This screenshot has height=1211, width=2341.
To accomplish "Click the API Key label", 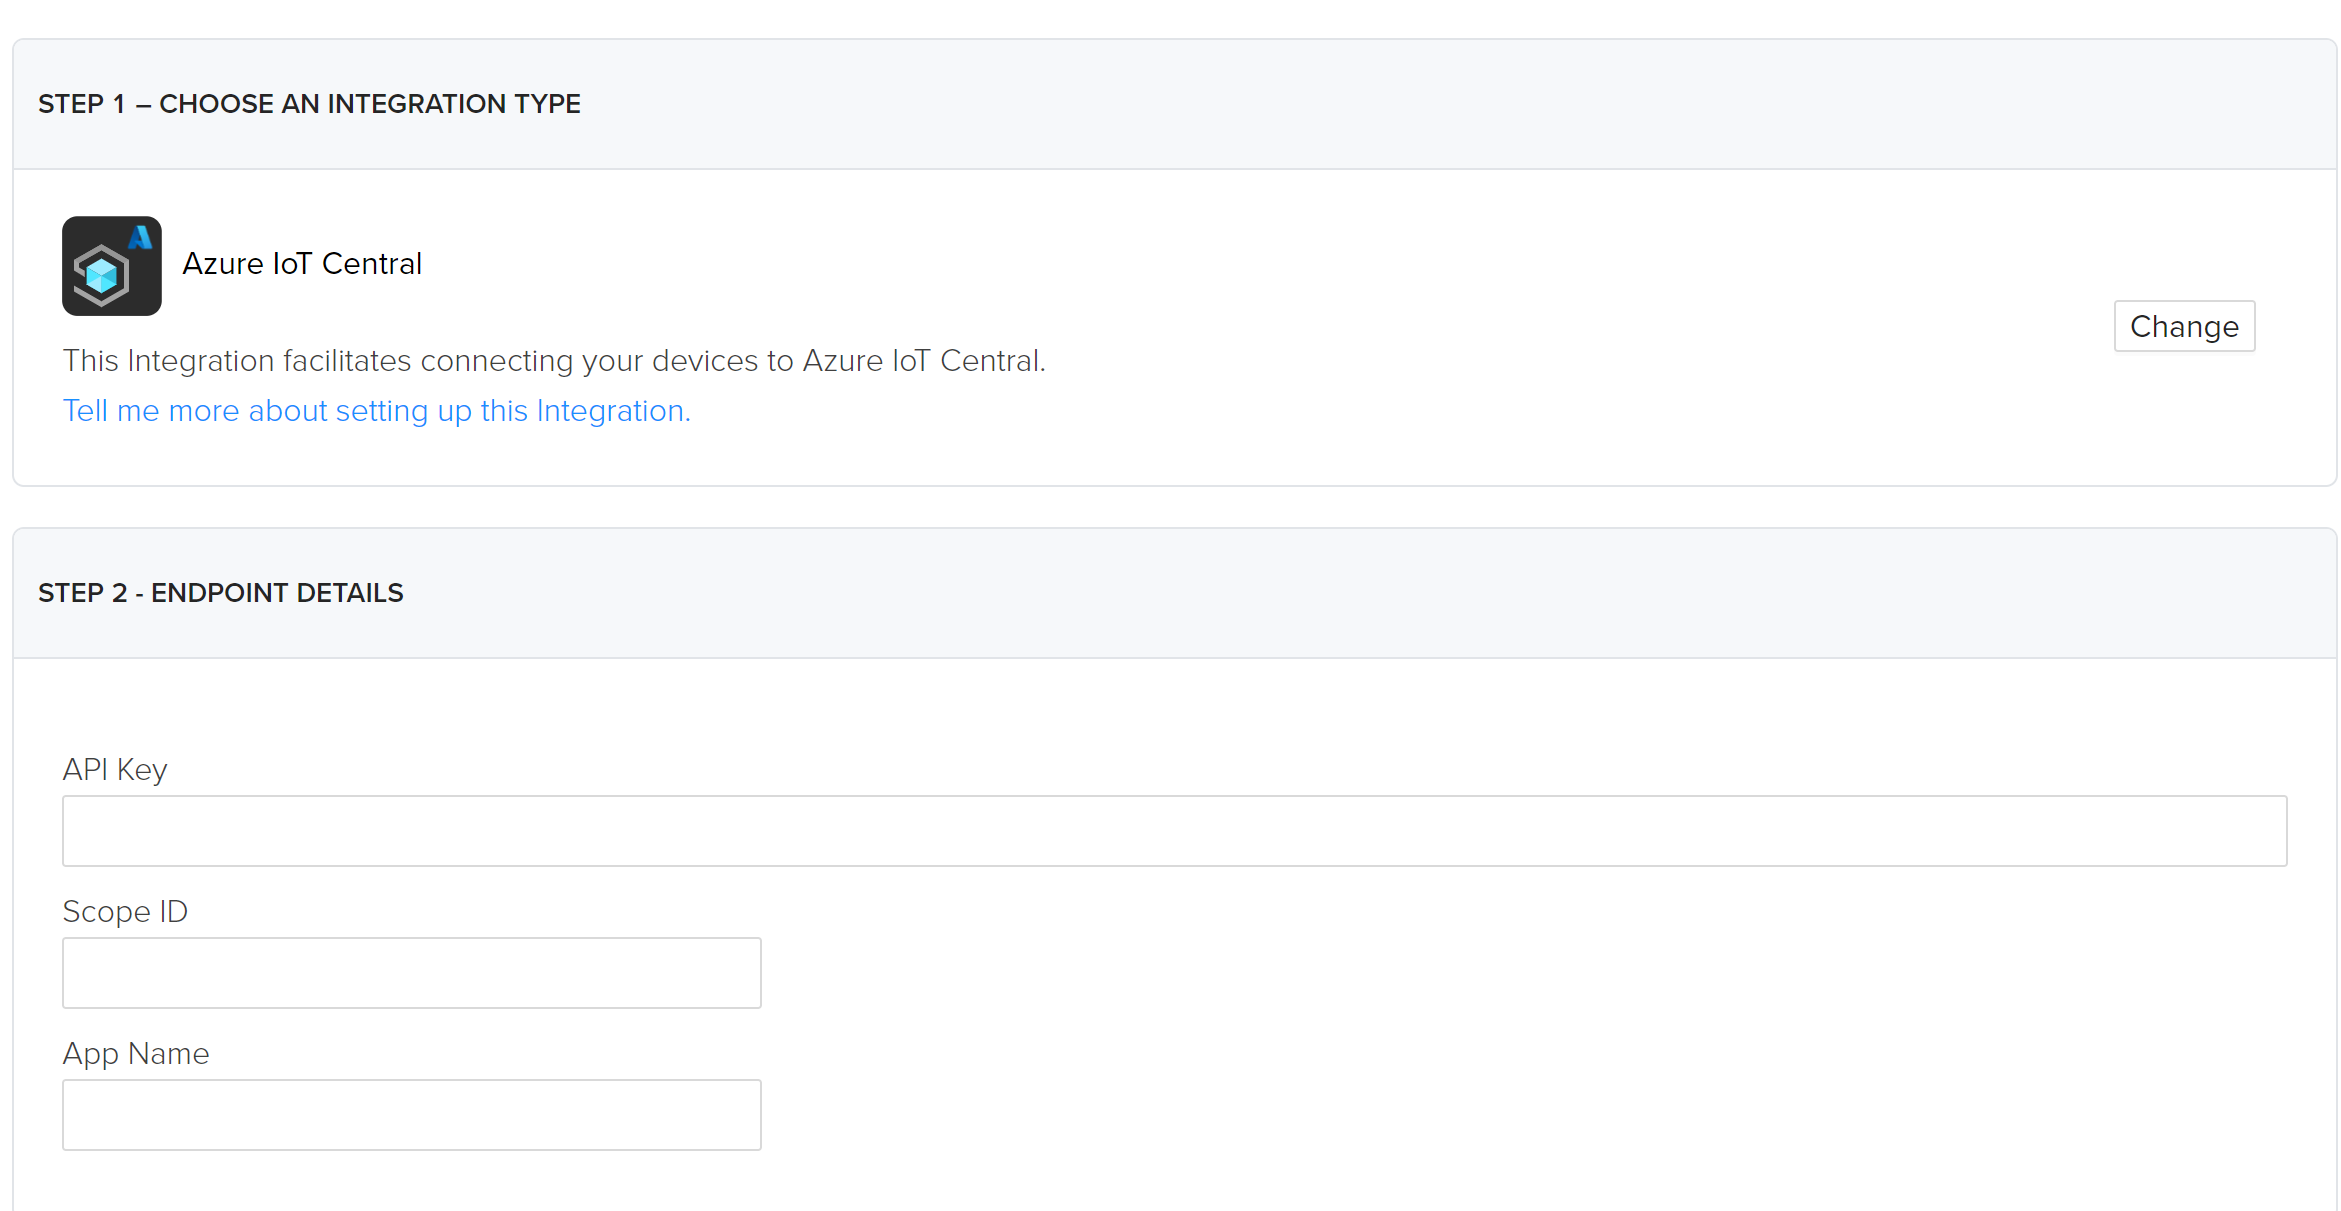I will tap(114, 769).
